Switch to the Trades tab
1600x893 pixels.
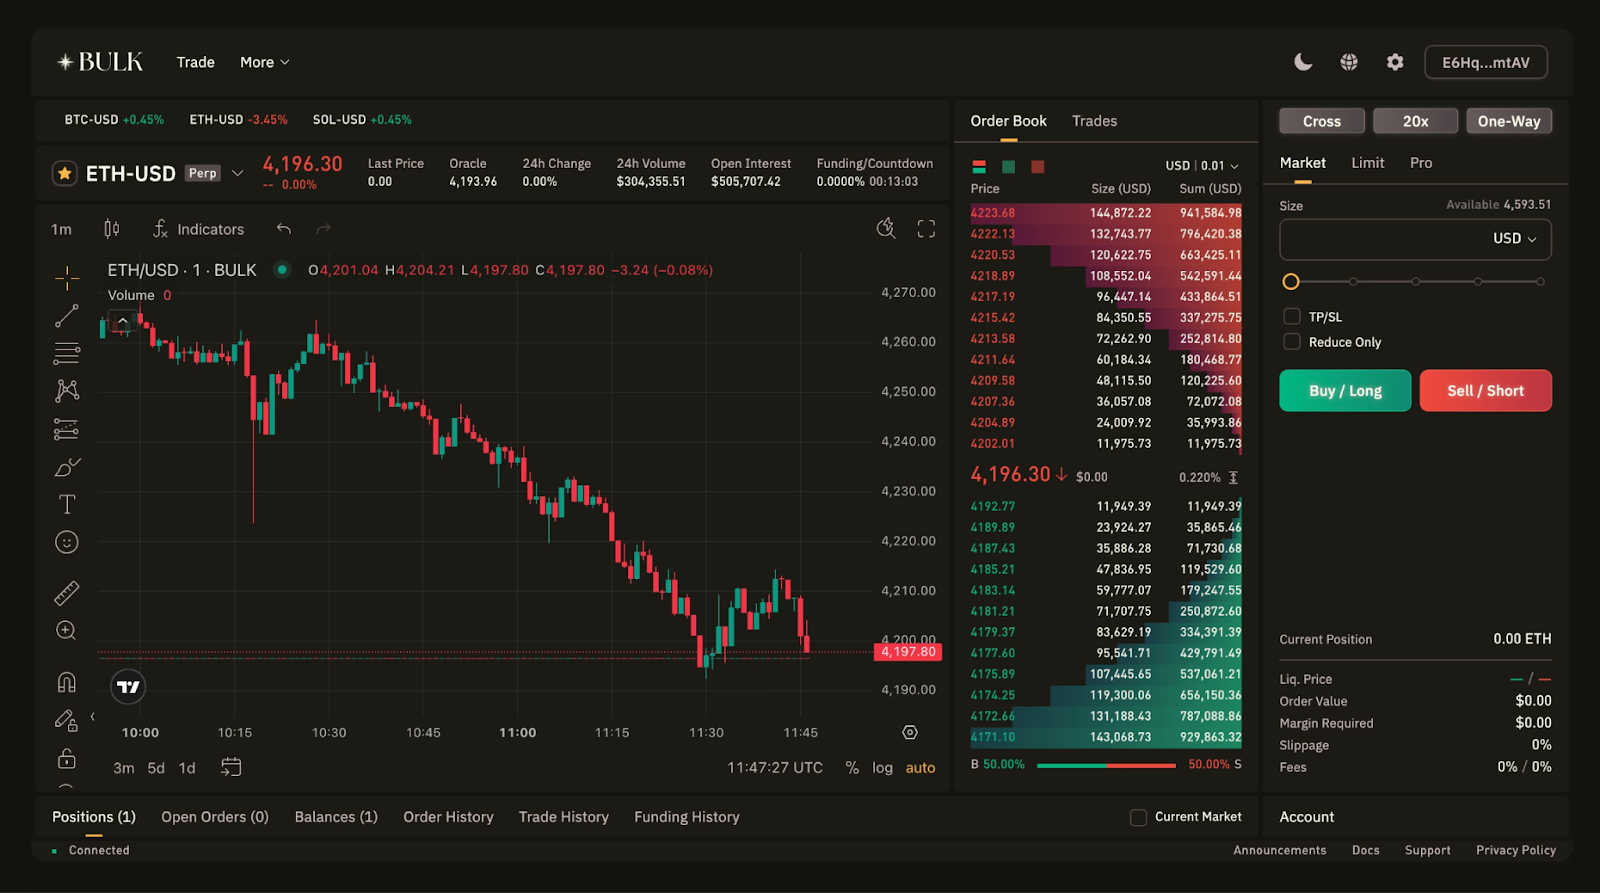point(1094,121)
